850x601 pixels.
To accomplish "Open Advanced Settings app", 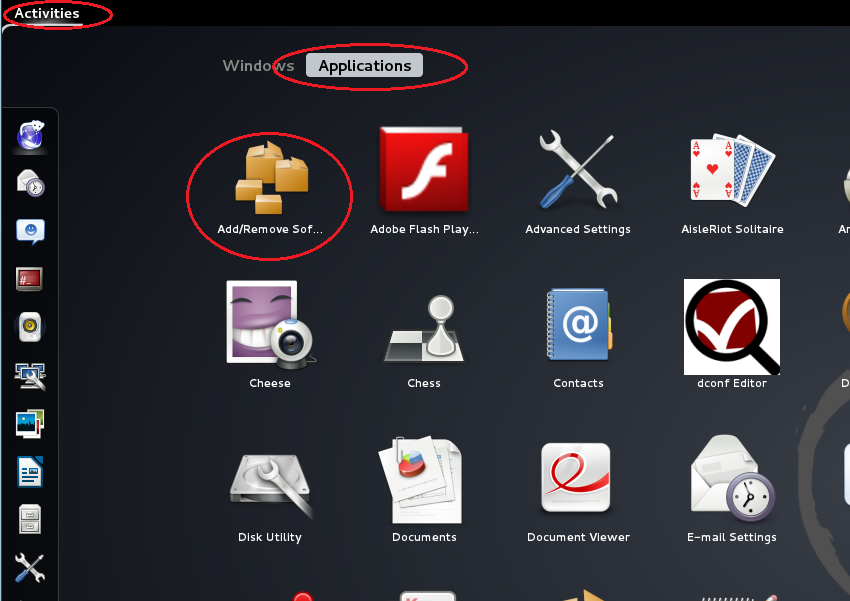I will [x=578, y=182].
